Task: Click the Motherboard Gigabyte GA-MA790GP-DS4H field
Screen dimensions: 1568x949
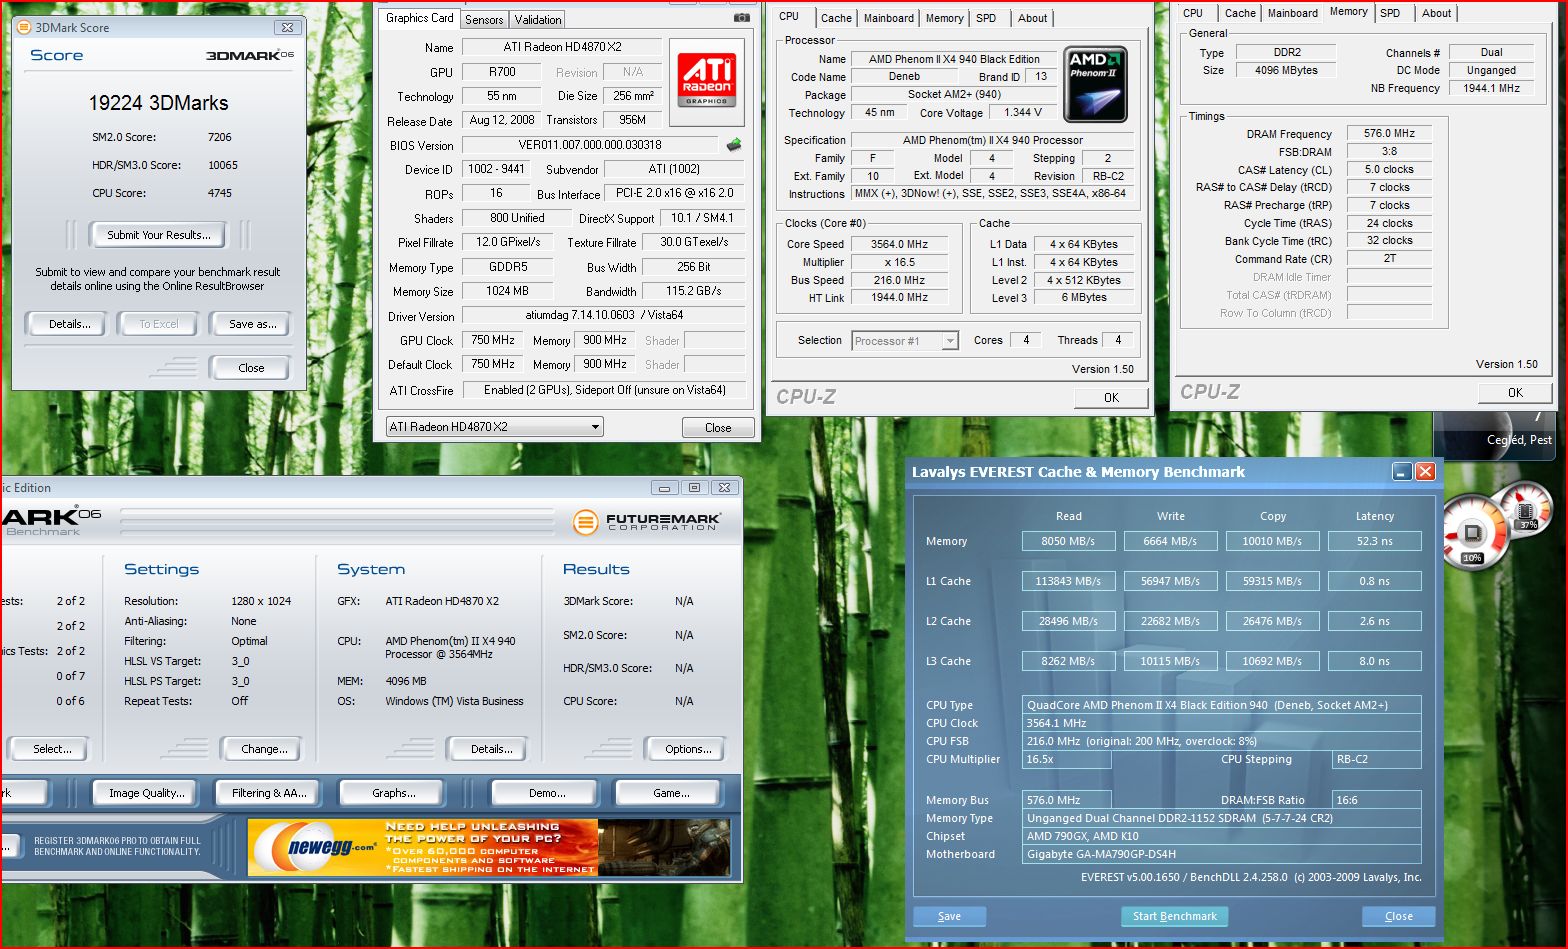Action: click(1222, 854)
